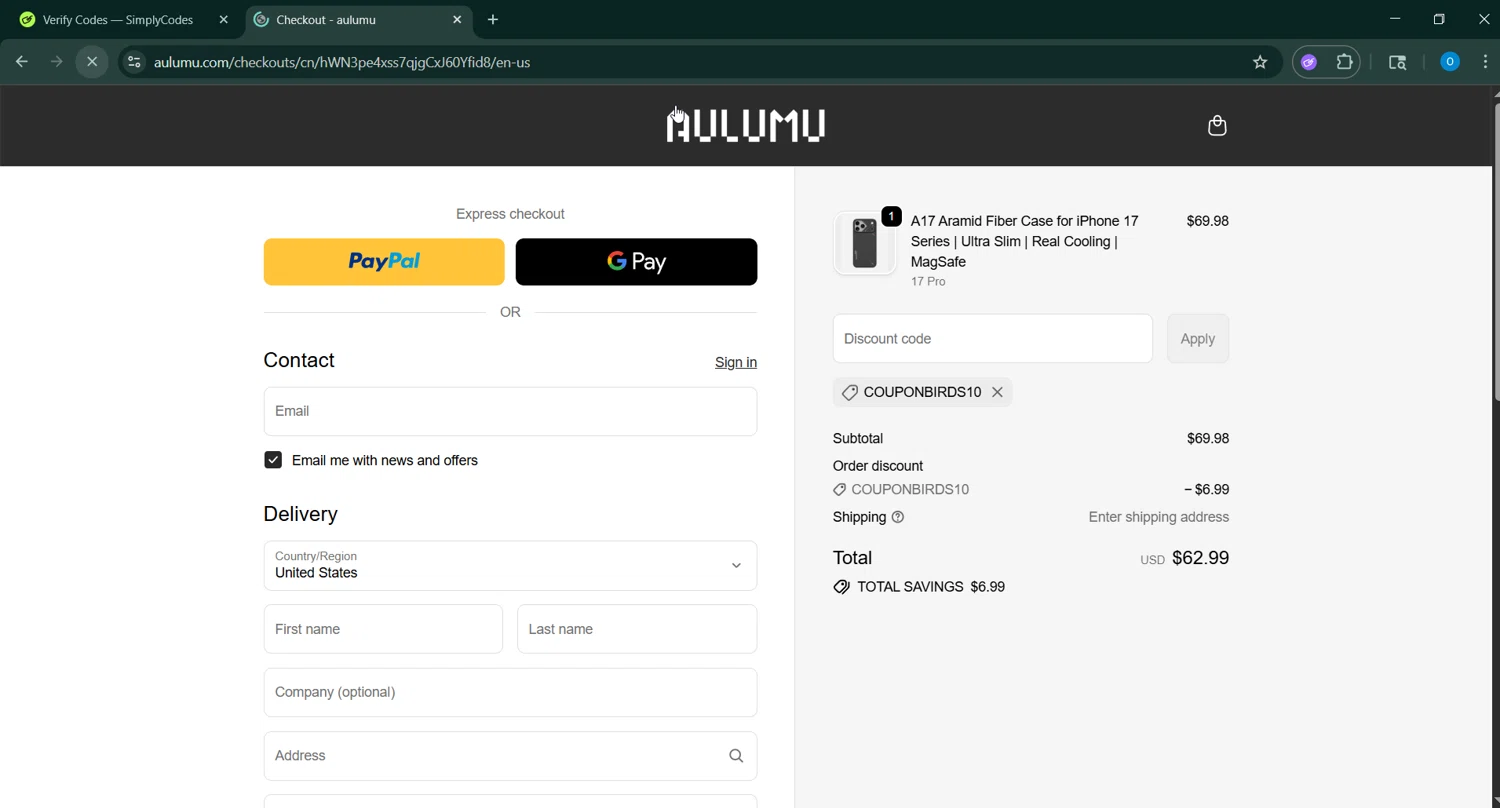Focus the Email input field
Screen dimensions: 1500x808
(x=510, y=411)
